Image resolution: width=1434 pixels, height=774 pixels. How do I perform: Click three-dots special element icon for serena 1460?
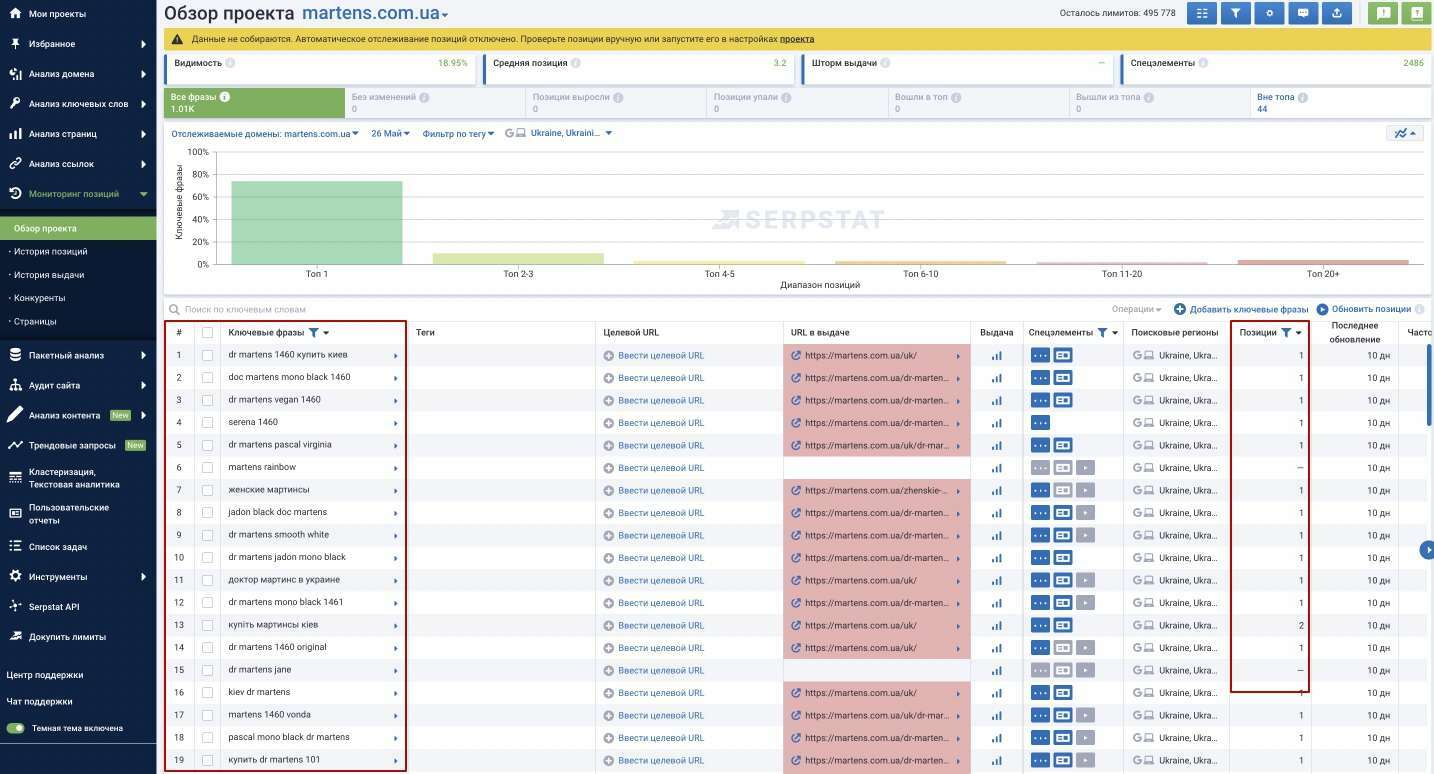(x=1040, y=423)
